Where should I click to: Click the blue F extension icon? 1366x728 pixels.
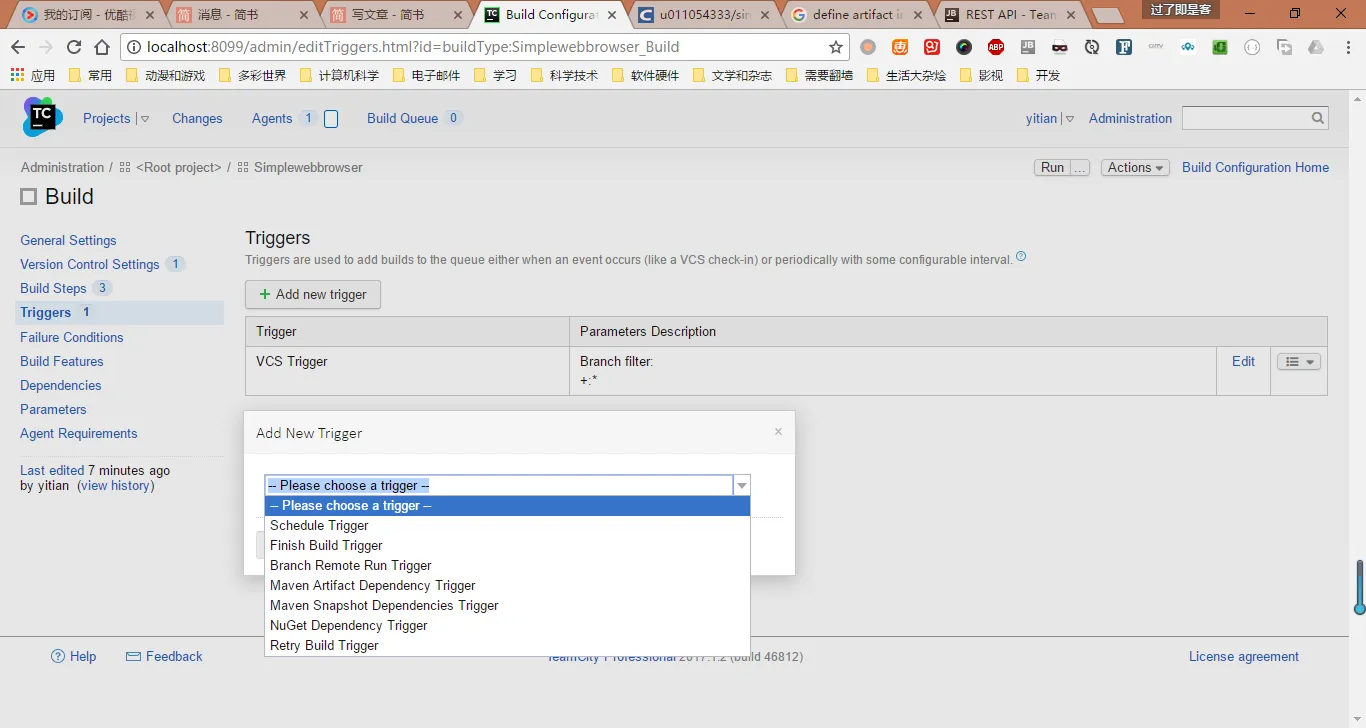pyautogui.click(x=1124, y=47)
